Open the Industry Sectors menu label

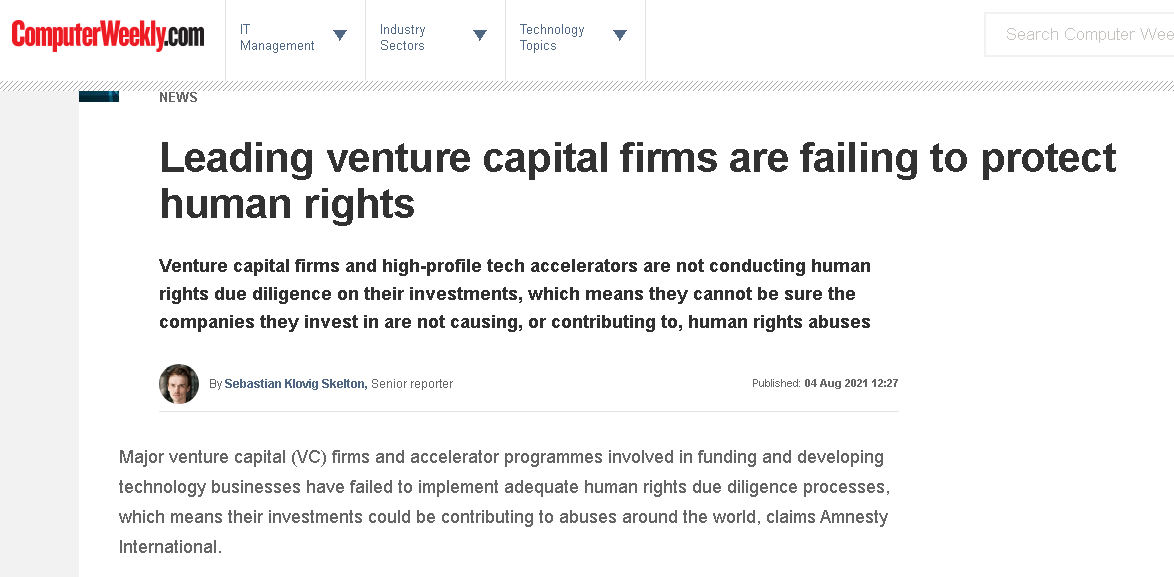click(402, 37)
